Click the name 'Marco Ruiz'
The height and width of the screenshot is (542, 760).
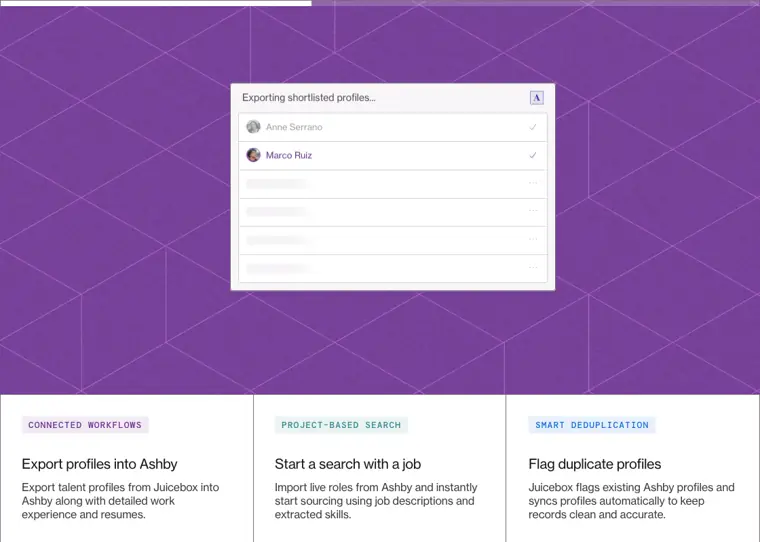tap(289, 155)
